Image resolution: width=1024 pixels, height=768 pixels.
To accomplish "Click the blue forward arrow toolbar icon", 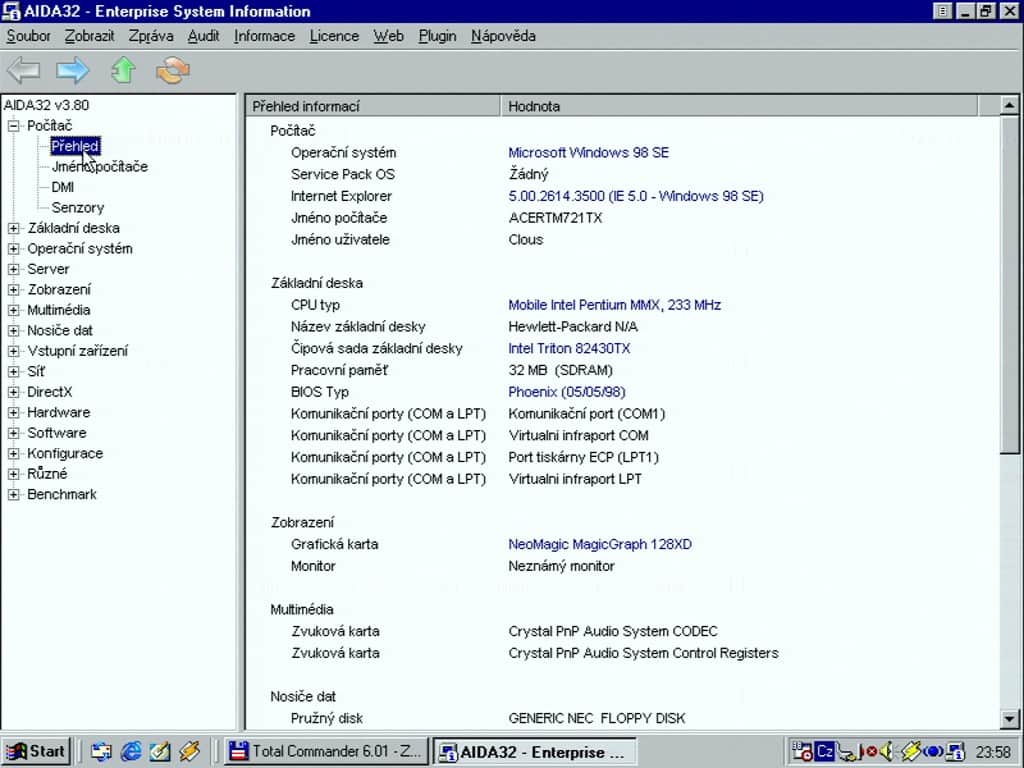I will point(72,70).
